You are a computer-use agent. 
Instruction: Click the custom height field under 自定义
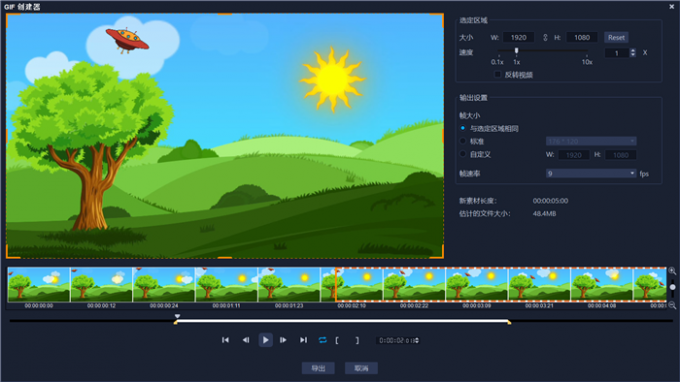[621, 155]
